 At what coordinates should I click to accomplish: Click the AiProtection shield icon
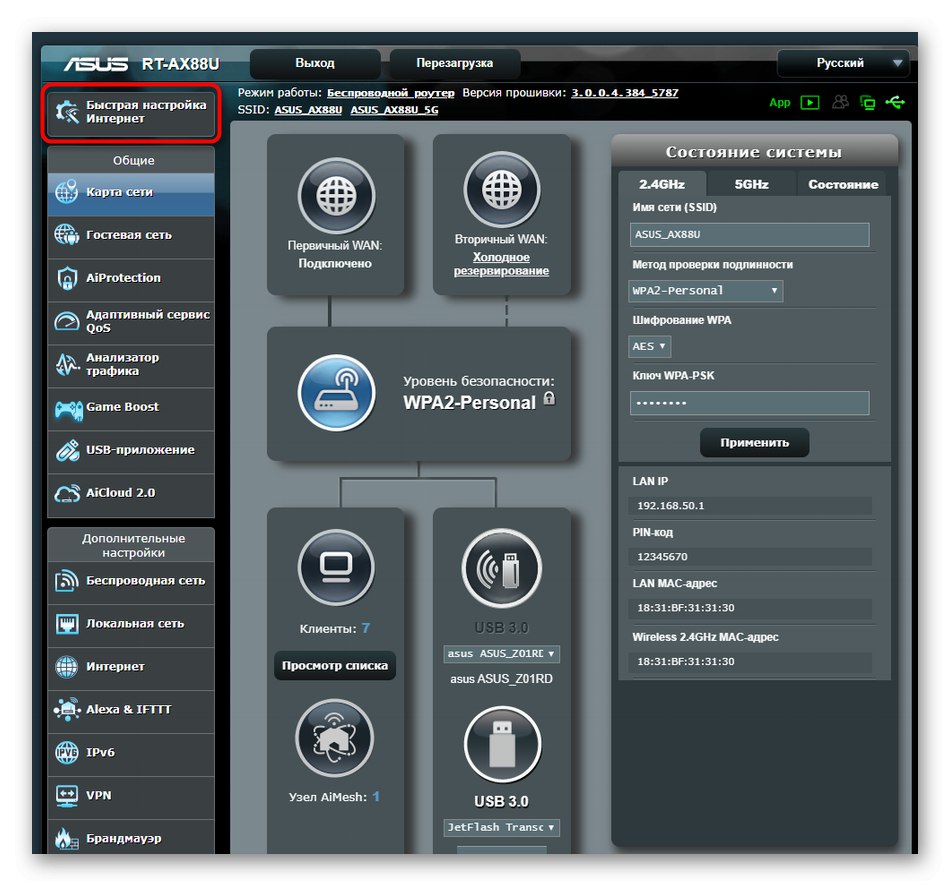(x=67, y=278)
